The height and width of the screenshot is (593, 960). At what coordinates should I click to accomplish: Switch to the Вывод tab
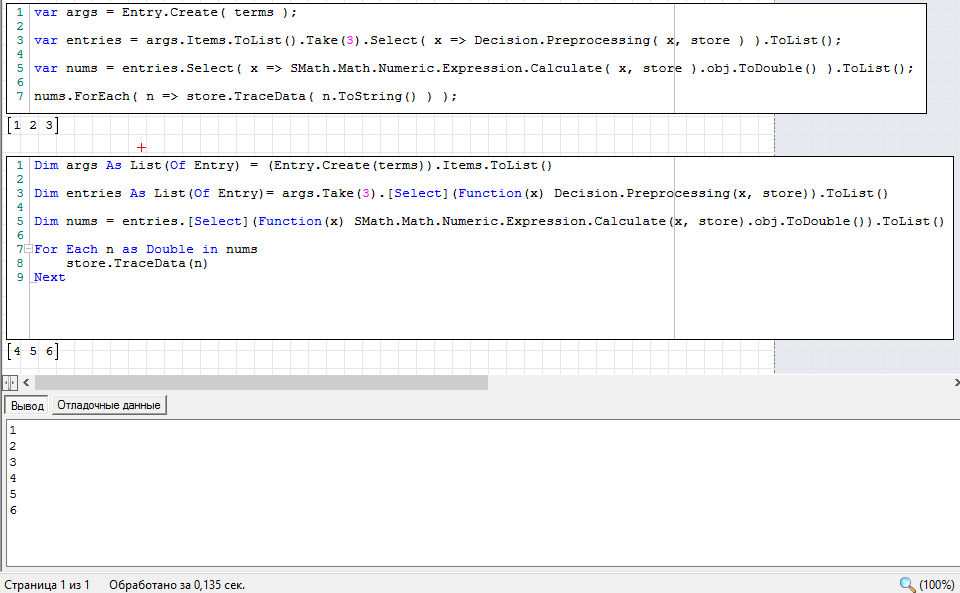coord(27,405)
